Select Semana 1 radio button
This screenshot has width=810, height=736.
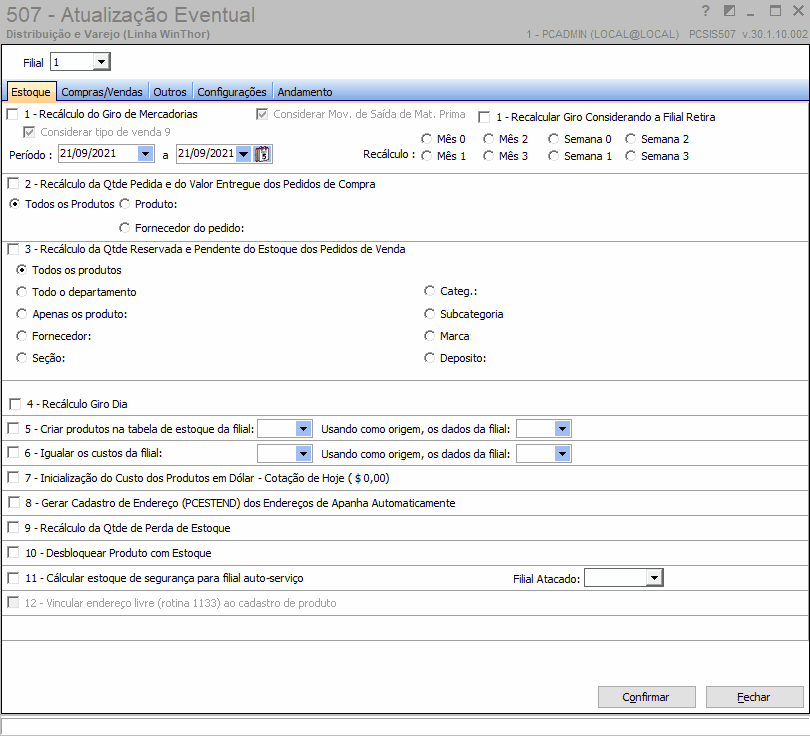(x=554, y=156)
